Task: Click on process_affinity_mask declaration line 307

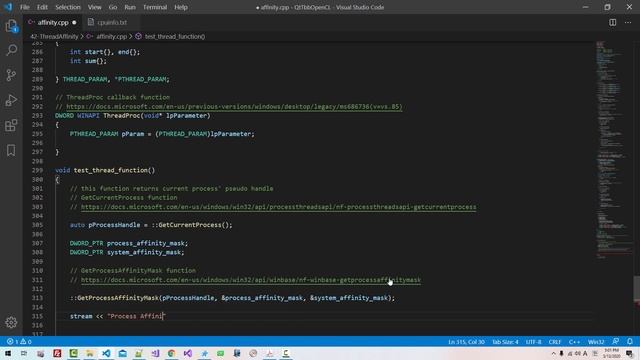Action: 146,243
